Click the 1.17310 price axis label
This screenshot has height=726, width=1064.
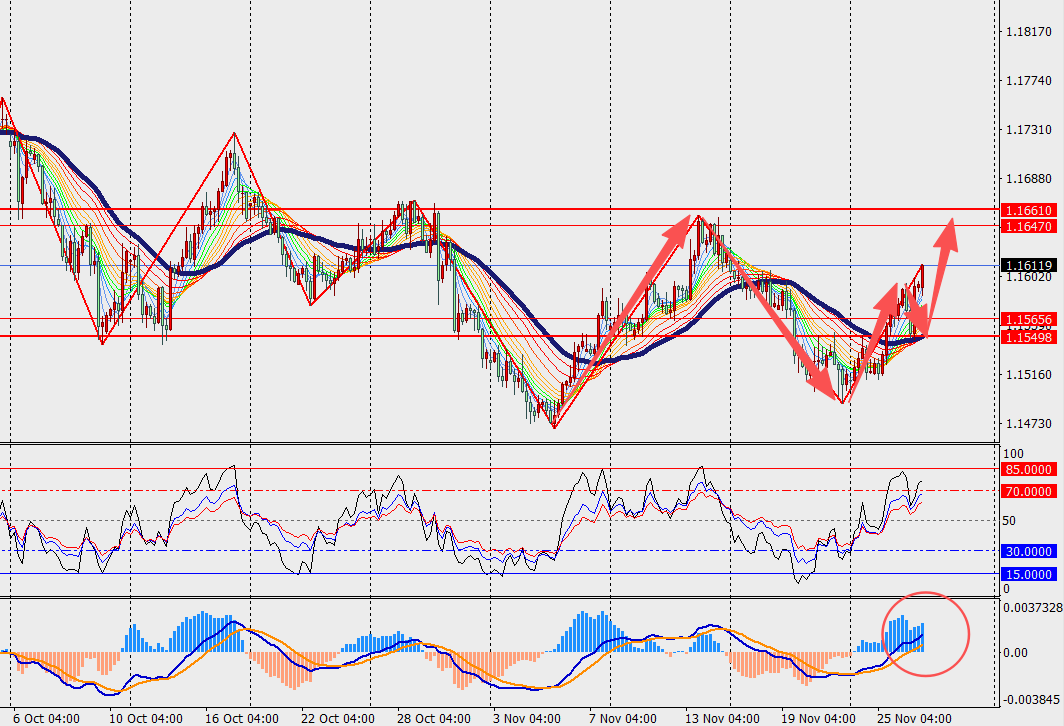click(1029, 130)
